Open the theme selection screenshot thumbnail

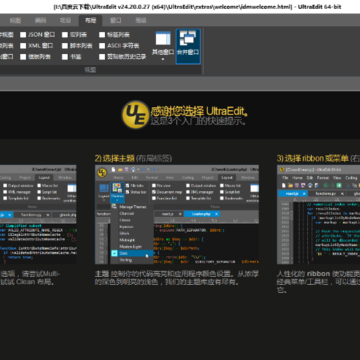tap(177, 214)
